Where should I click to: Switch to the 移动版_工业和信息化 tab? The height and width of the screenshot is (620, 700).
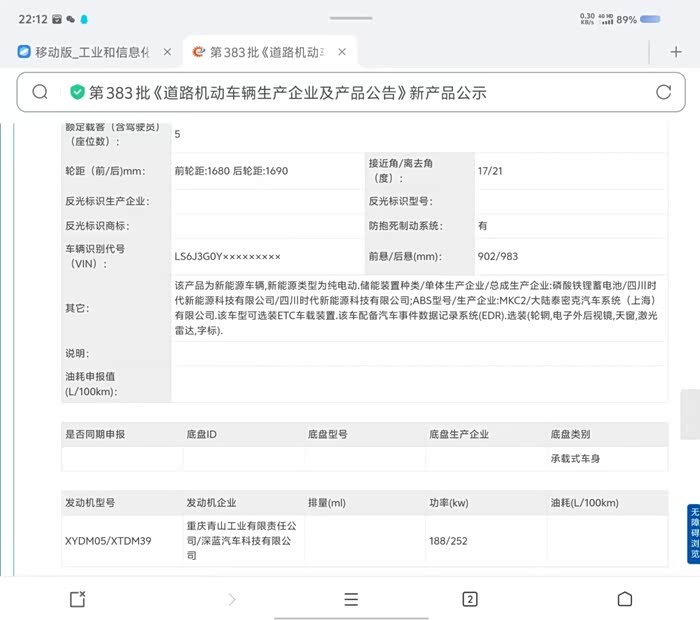pos(90,52)
